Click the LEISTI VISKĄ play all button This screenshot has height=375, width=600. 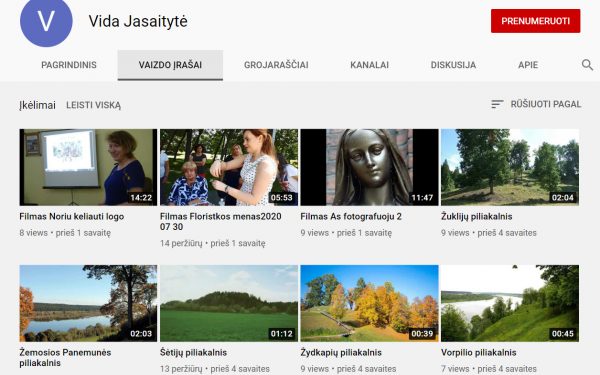94,105
